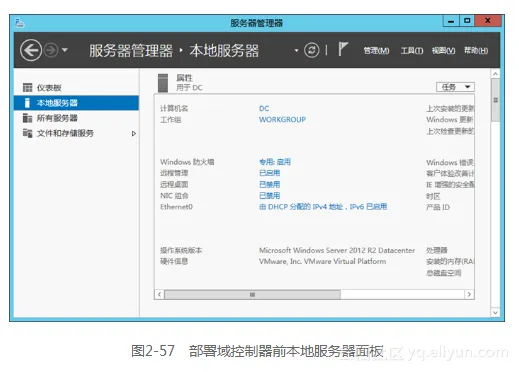The width and height of the screenshot is (519, 372).
Task: Open the notifications flag
Action: click(x=343, y=49)
